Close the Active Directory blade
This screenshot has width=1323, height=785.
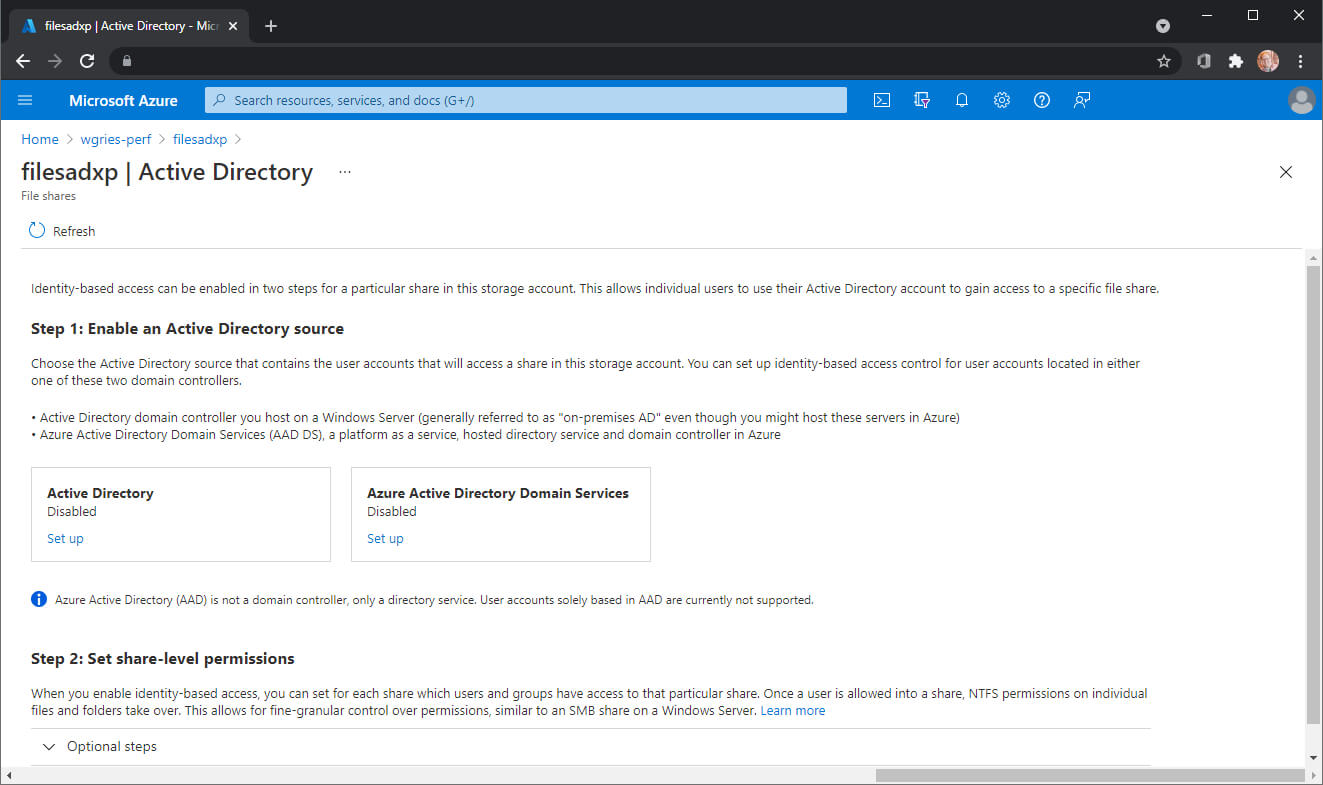coord(1286,172)
